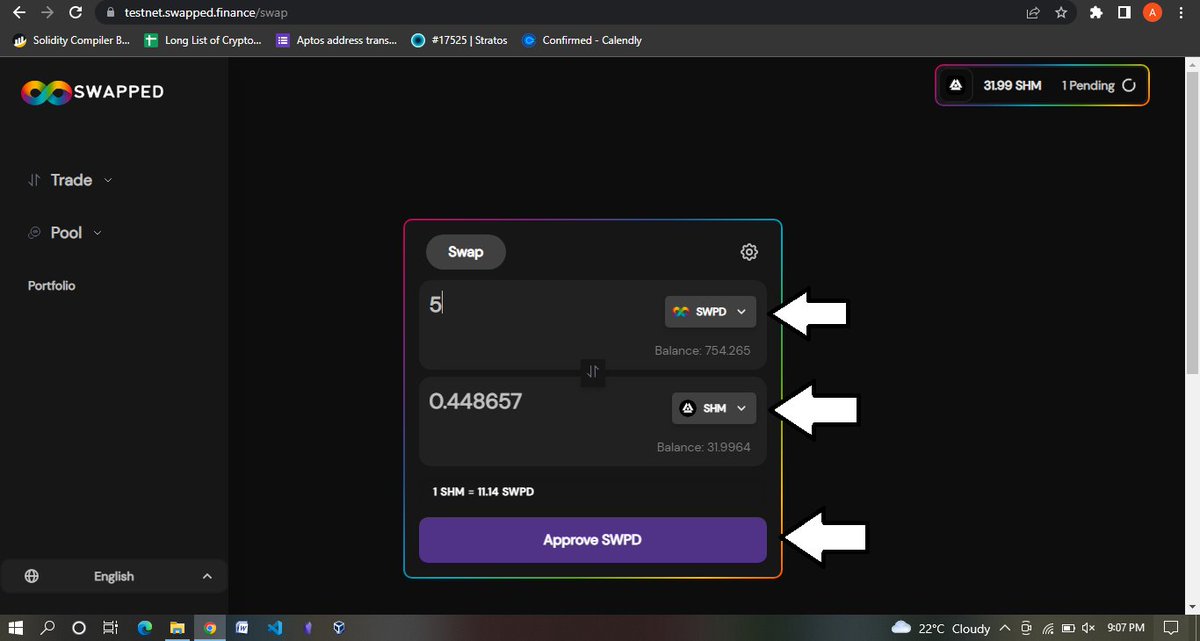The image size is (1200, 641).
Task: Open the SWPD token selector dropdown
Action: pyautogui.click(x=710, y=312)
